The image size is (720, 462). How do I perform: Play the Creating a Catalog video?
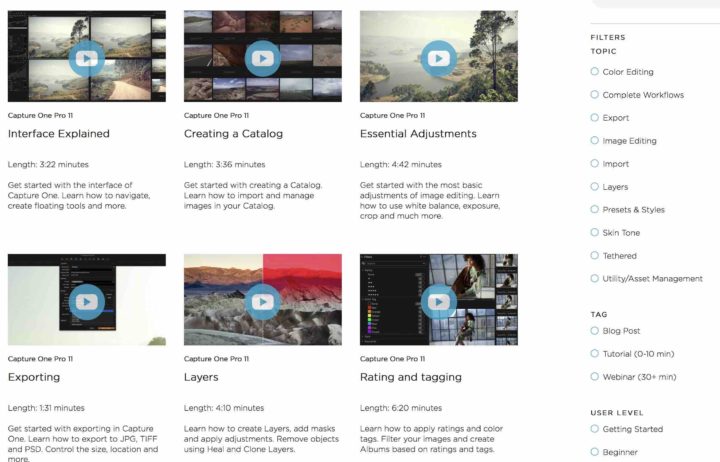coord(263,58)
